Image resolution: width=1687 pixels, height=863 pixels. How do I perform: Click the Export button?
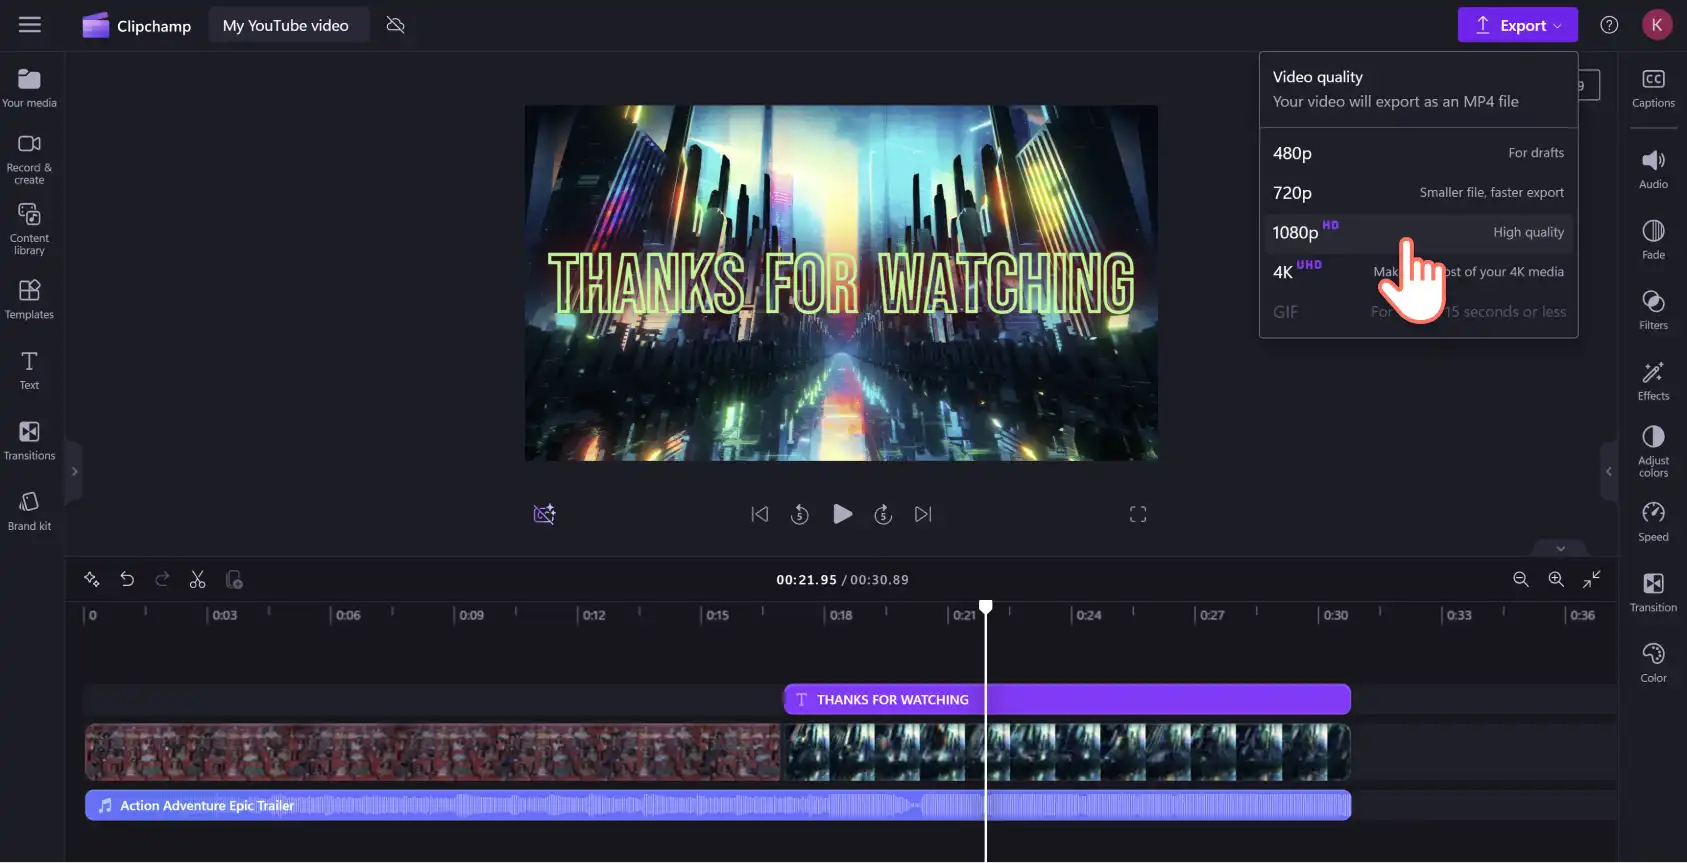[1517, 25]
